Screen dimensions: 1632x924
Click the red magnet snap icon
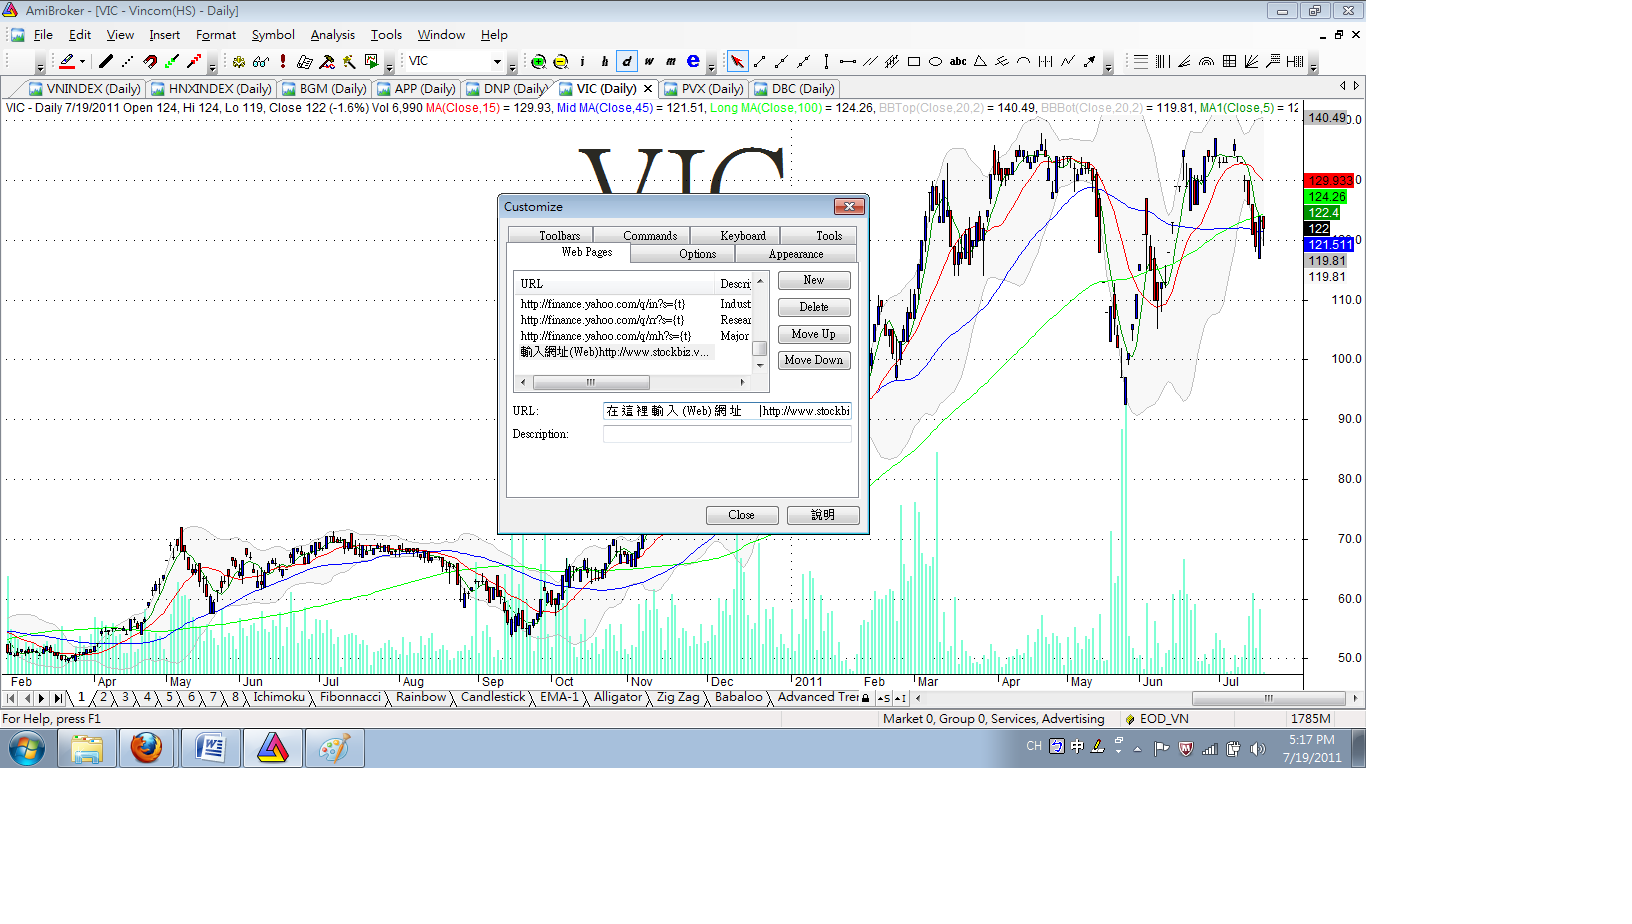point(150,62)
